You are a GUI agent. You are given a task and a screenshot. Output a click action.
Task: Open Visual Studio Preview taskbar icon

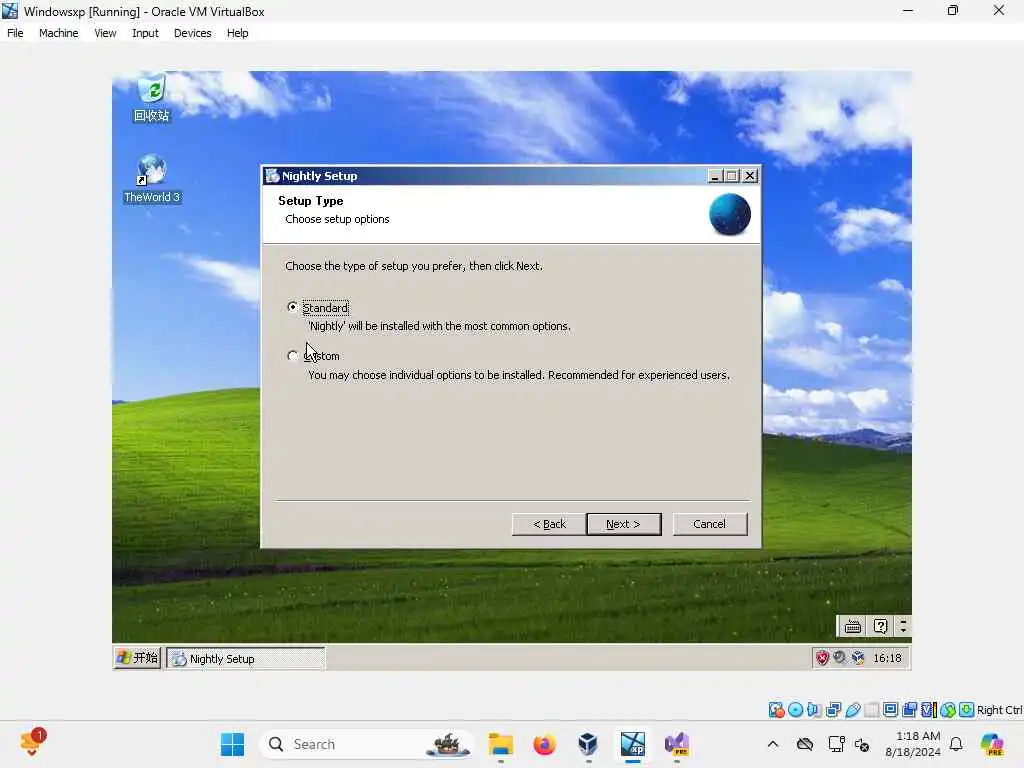[x=677, y=744]
